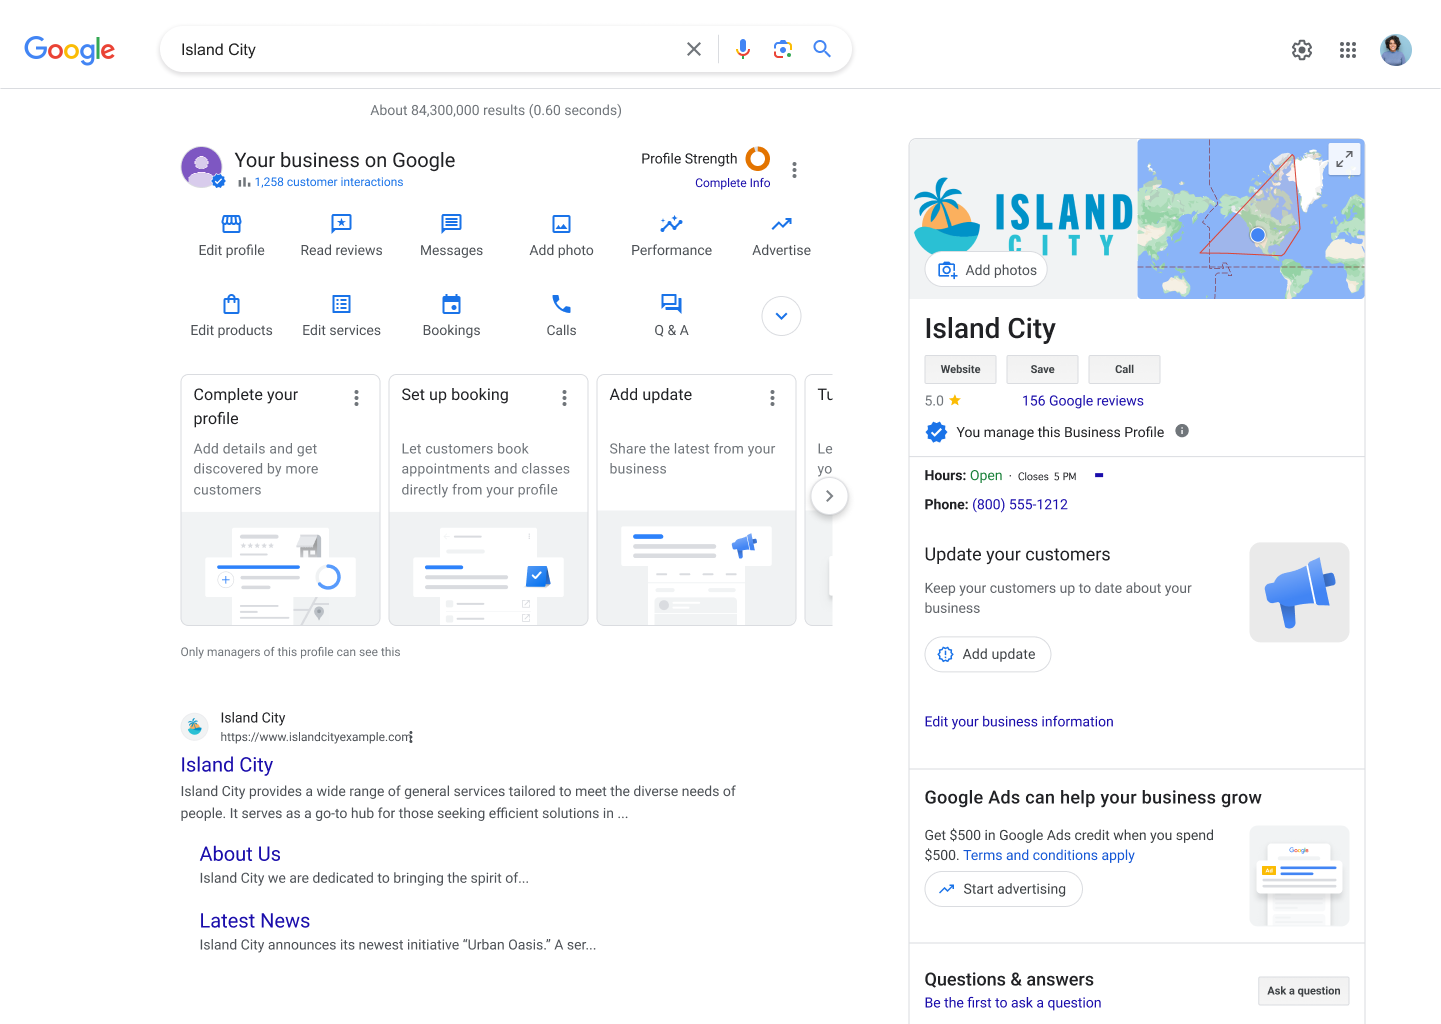Viewport: 1441px width, 1024px height.
Task: Open the Google apps grid
Action: 1348,50
